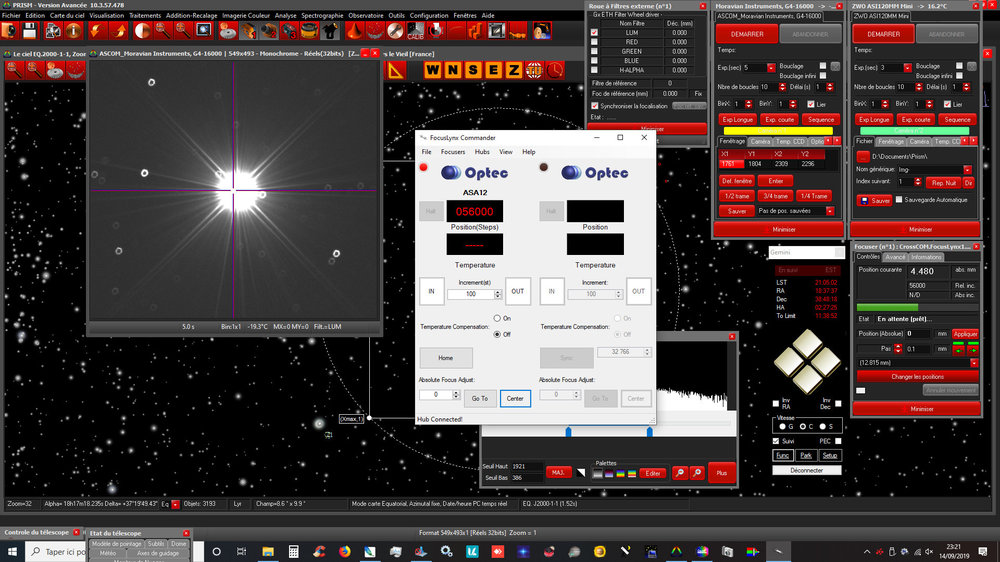Click the North 'N' direction button
The image size is (1000, 562).
[453, 70]
